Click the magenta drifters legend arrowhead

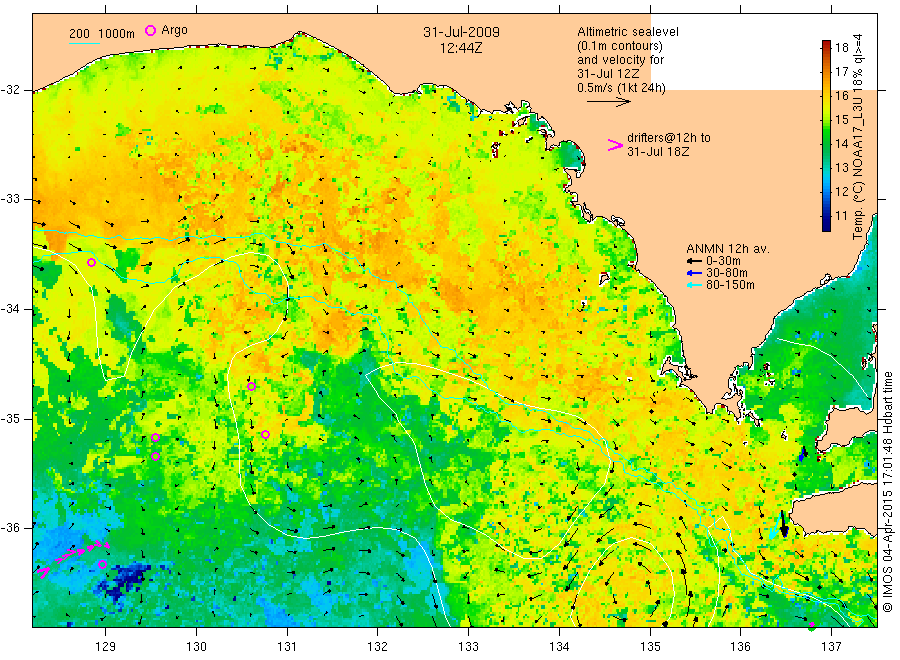(x=615, y=145)
